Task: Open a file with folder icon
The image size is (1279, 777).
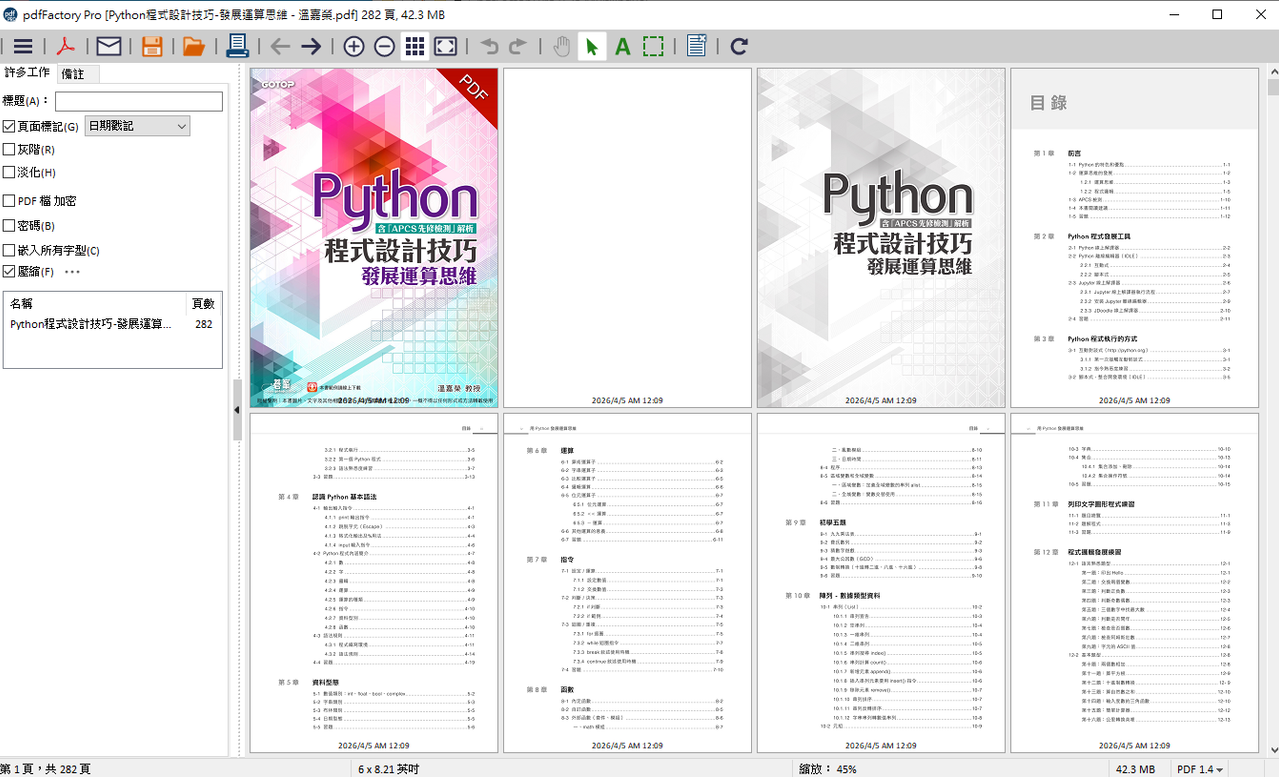Action: pos(194,46)
